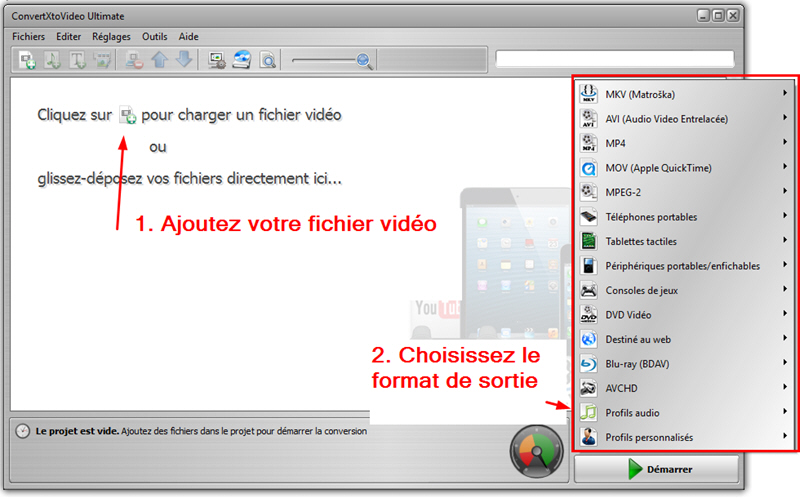Expand the DVD Vidéo submenu arrow
This screenshot has width=800, height=498.
[x=785, y=313]
